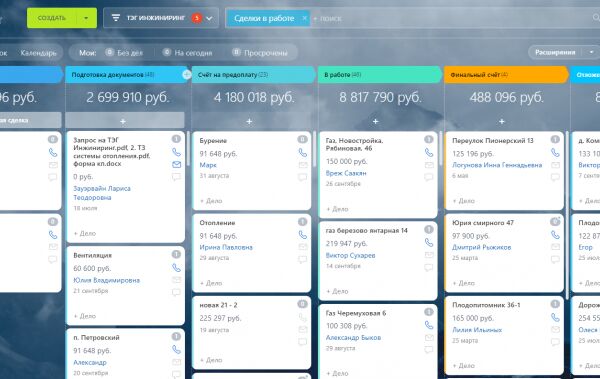Open comment icon on Бурение card
Viewport: 600px width, 379px height.
(303, 177)
